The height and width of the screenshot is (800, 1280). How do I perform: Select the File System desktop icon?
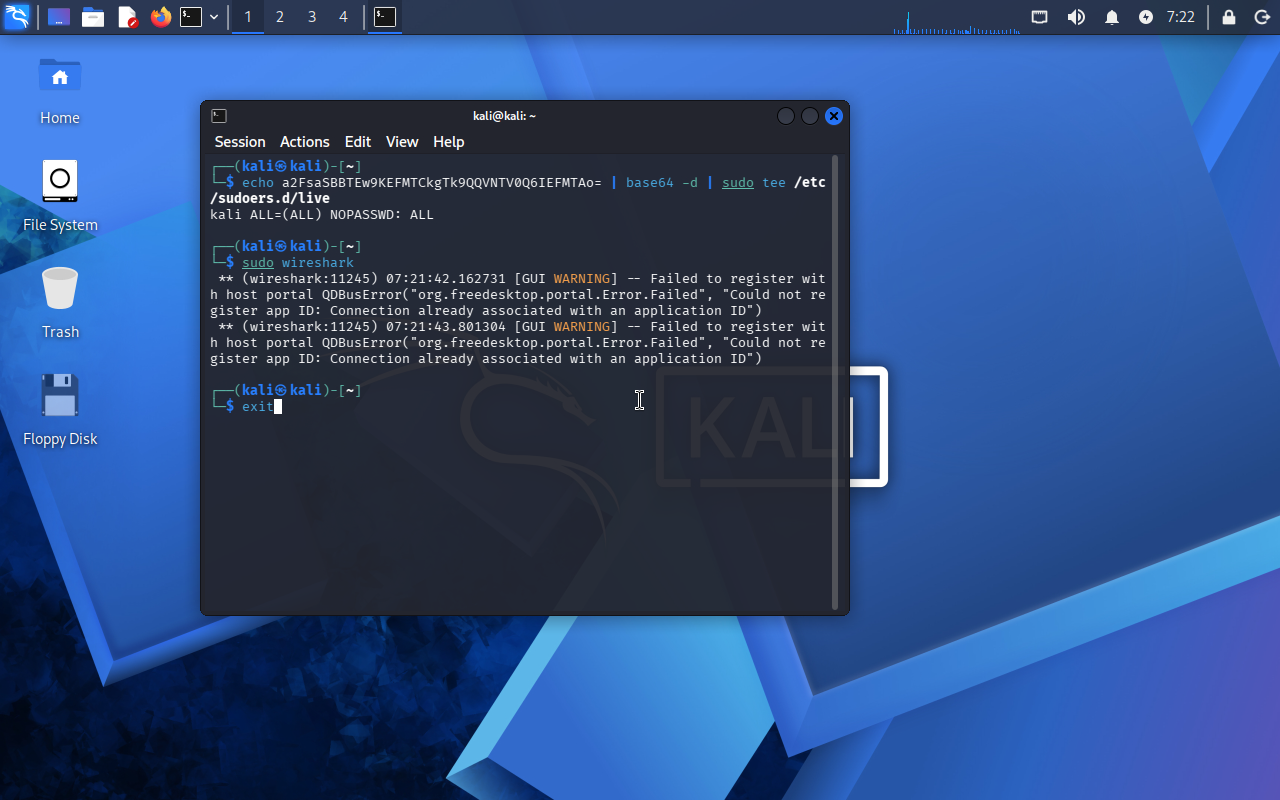point(60,196)
